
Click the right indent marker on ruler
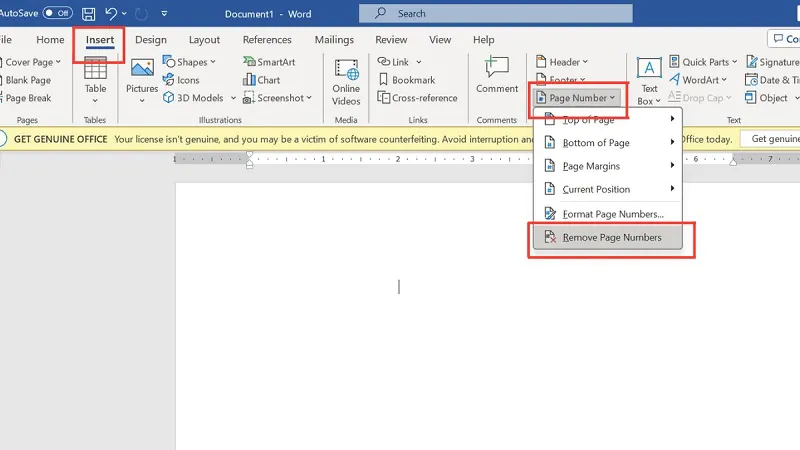click(733, 162)
